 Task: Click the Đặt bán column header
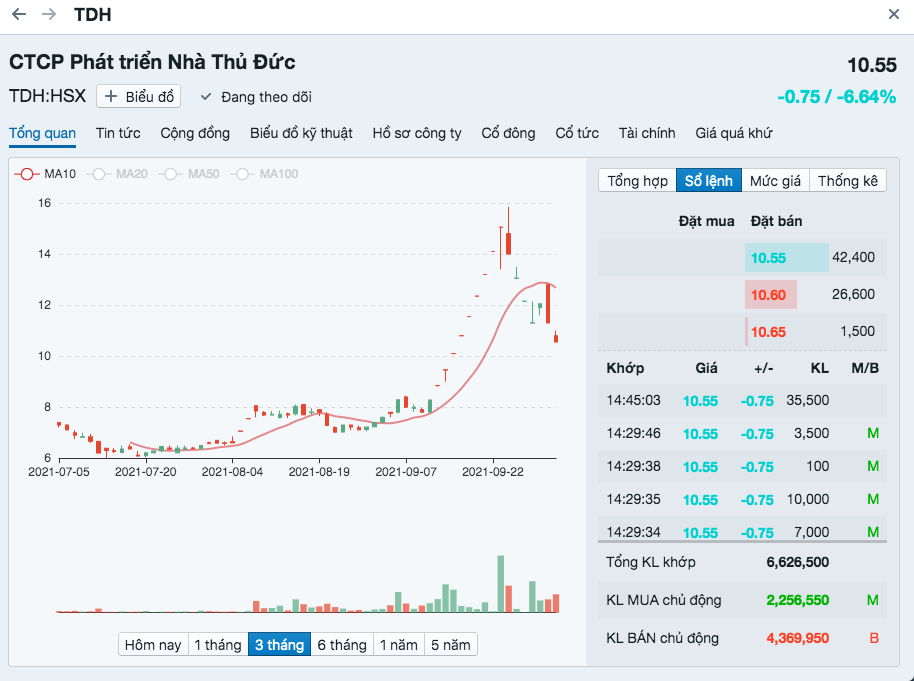(776, 221)
